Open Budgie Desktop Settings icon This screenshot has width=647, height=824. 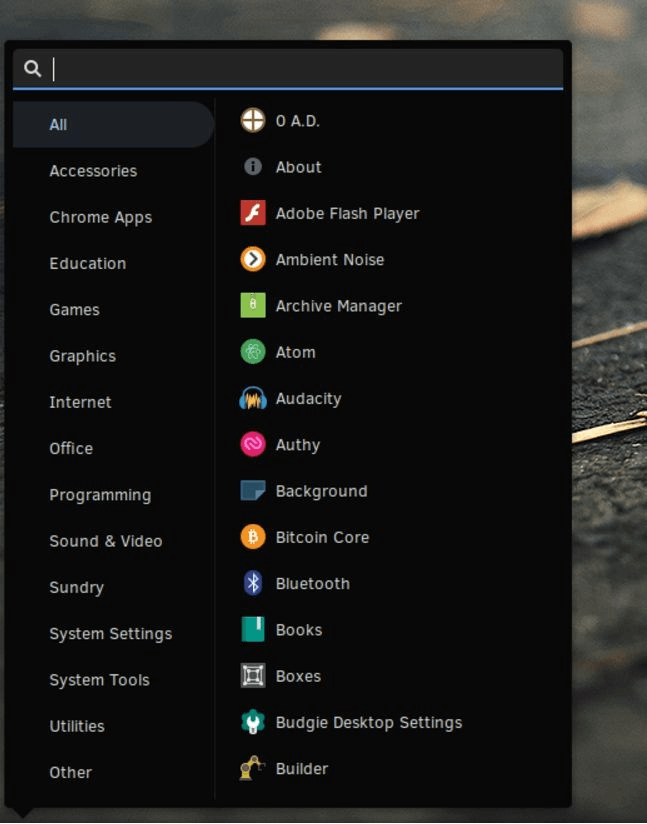(x=253, y=722)
